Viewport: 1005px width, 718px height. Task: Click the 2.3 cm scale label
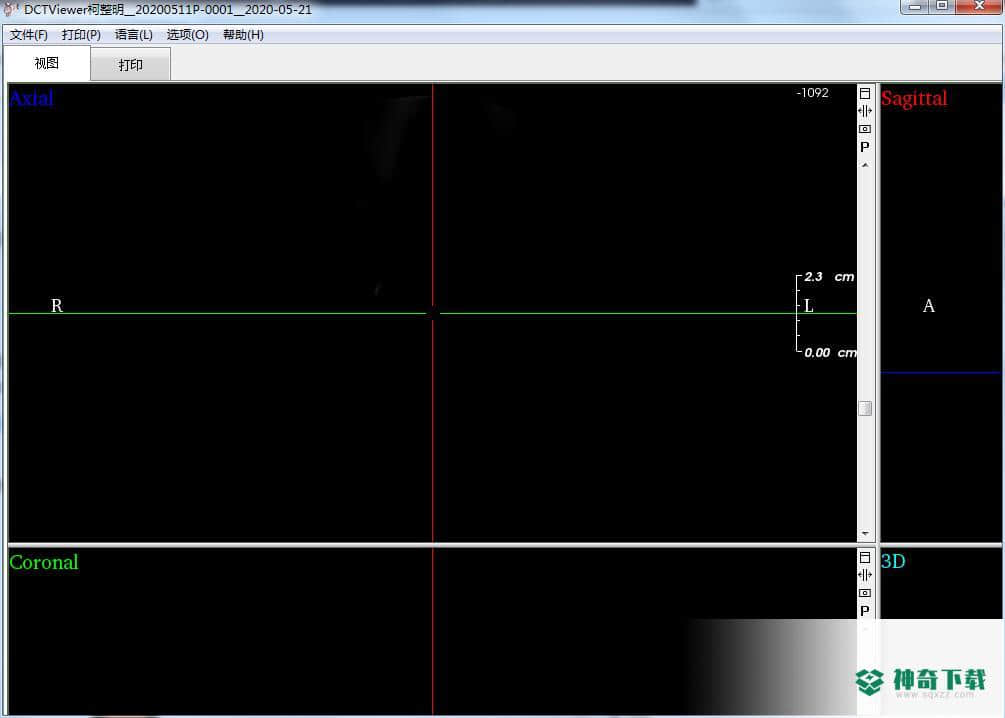pyautogui.click(x=829, y=277)
